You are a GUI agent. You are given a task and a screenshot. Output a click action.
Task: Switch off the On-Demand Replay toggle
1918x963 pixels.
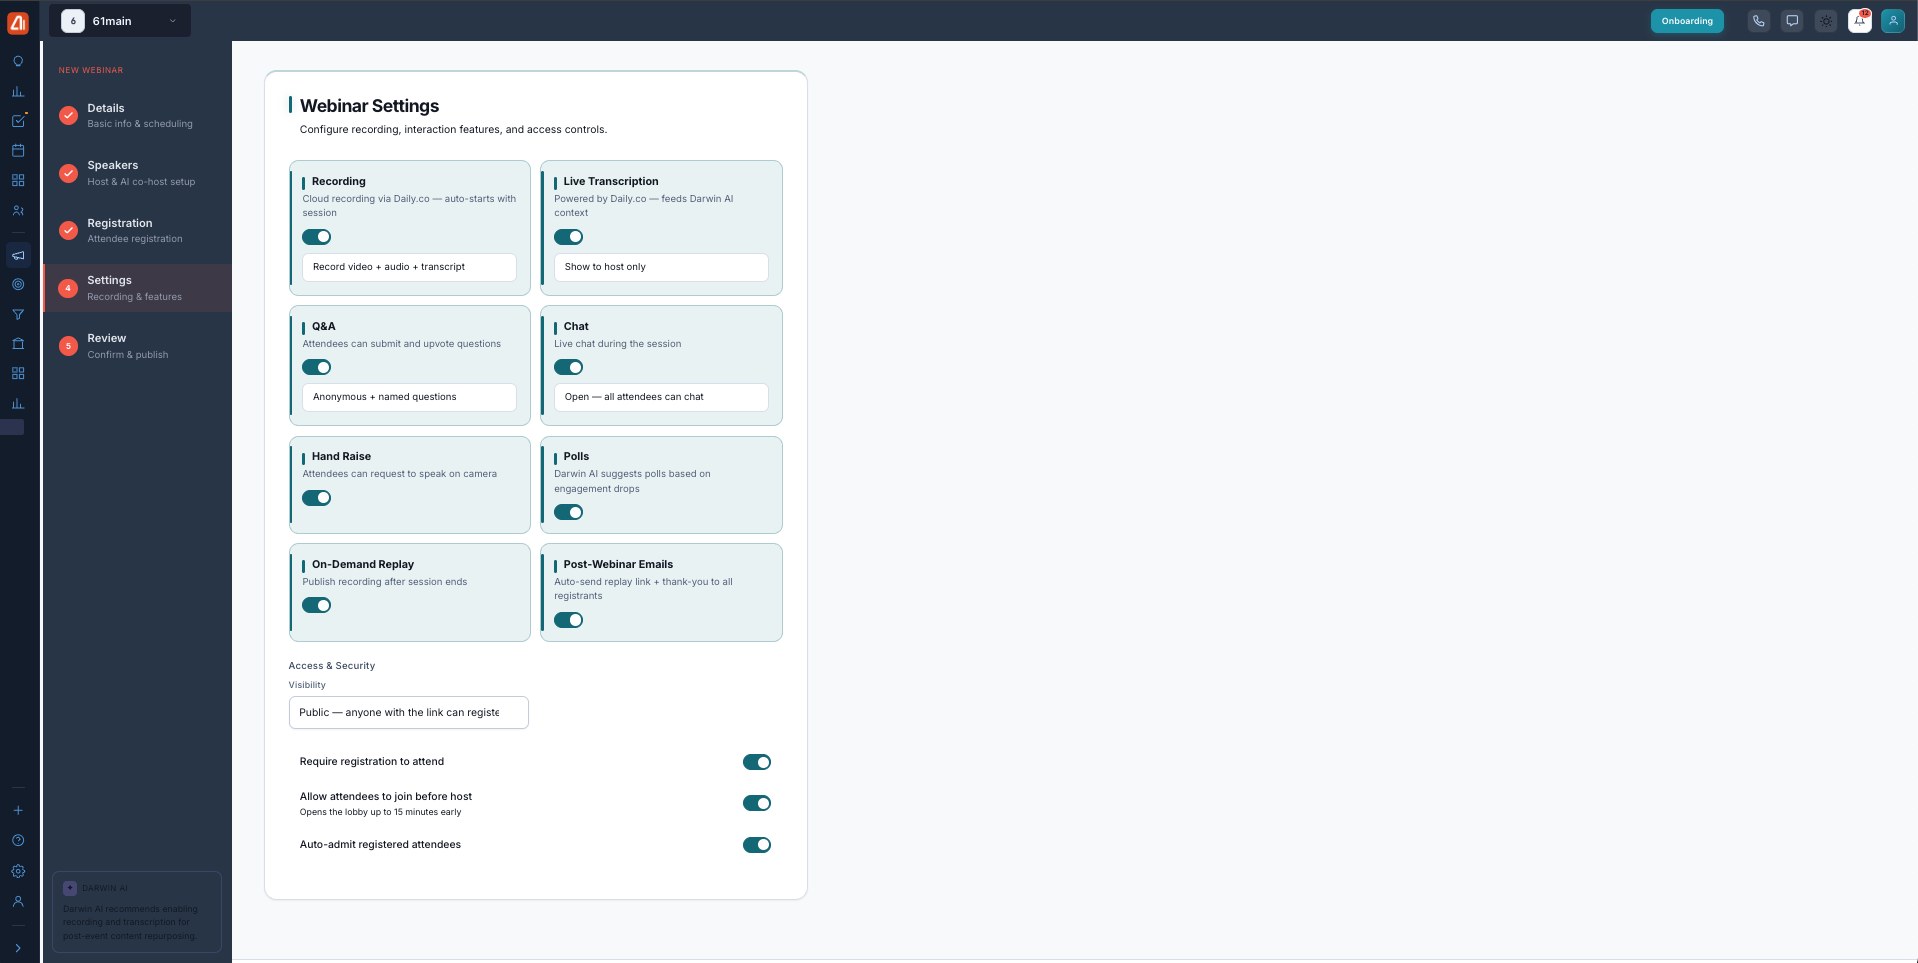click(316, 605)
